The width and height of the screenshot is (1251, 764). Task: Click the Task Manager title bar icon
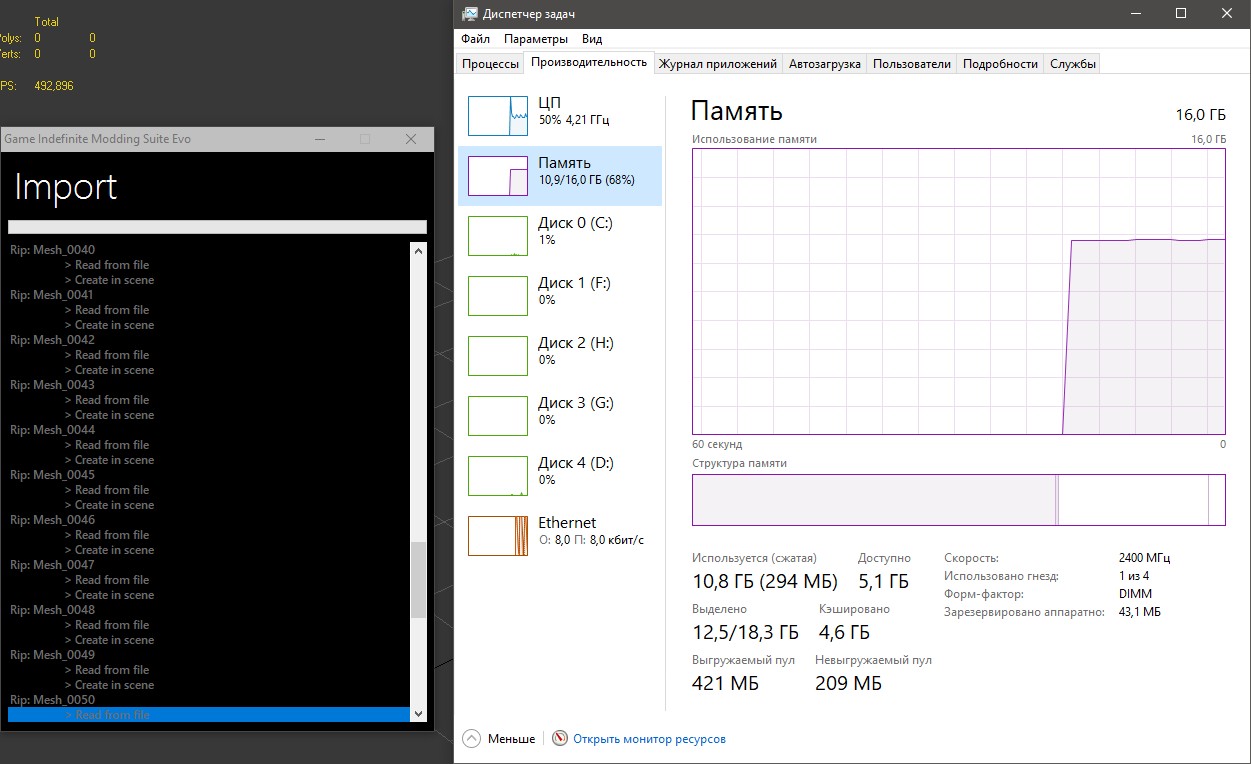click(x=469, y=14)
